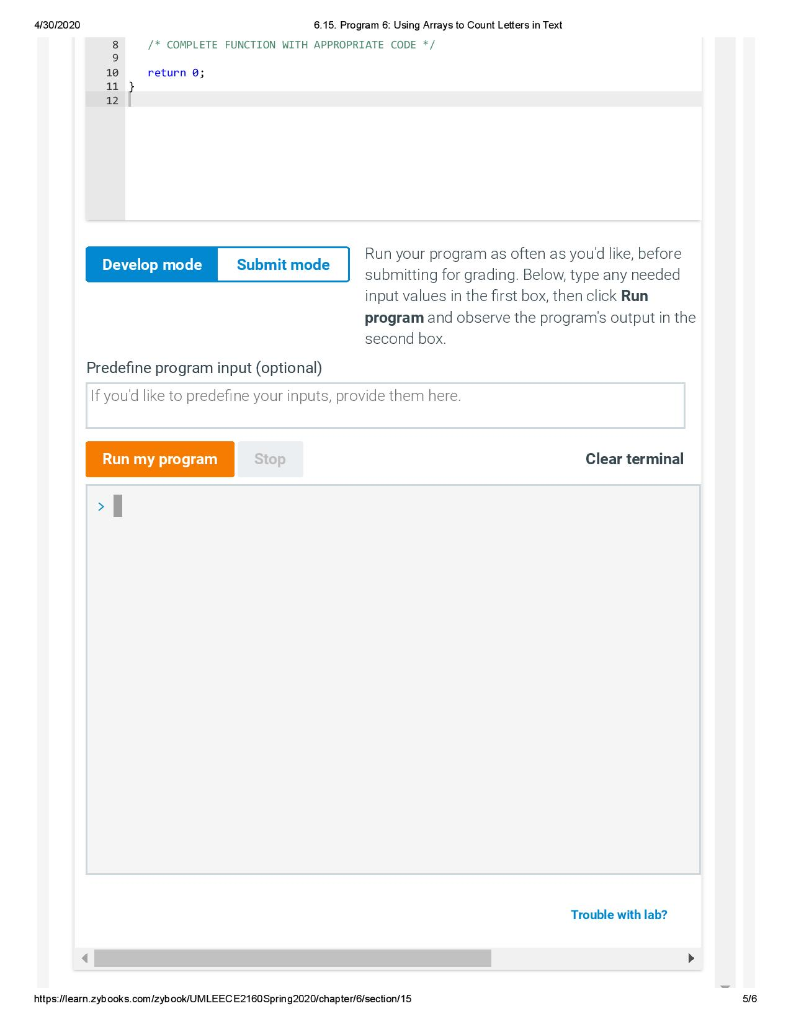Click inside the terminal output area

[x=393, y=678]
